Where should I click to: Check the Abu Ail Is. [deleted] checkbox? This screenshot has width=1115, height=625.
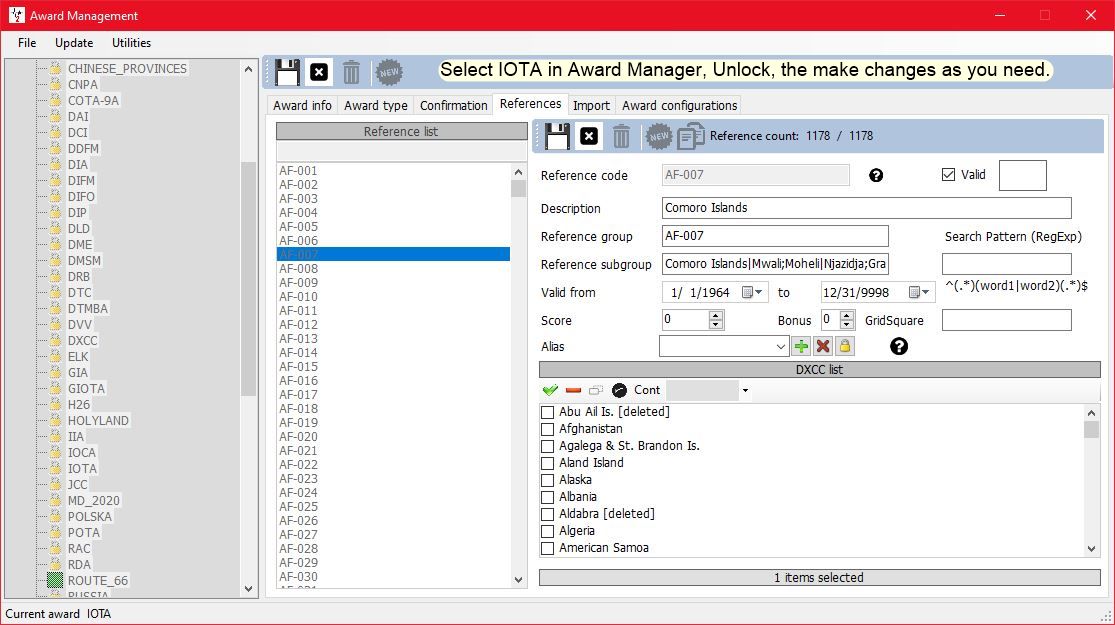tap(548, 412)
